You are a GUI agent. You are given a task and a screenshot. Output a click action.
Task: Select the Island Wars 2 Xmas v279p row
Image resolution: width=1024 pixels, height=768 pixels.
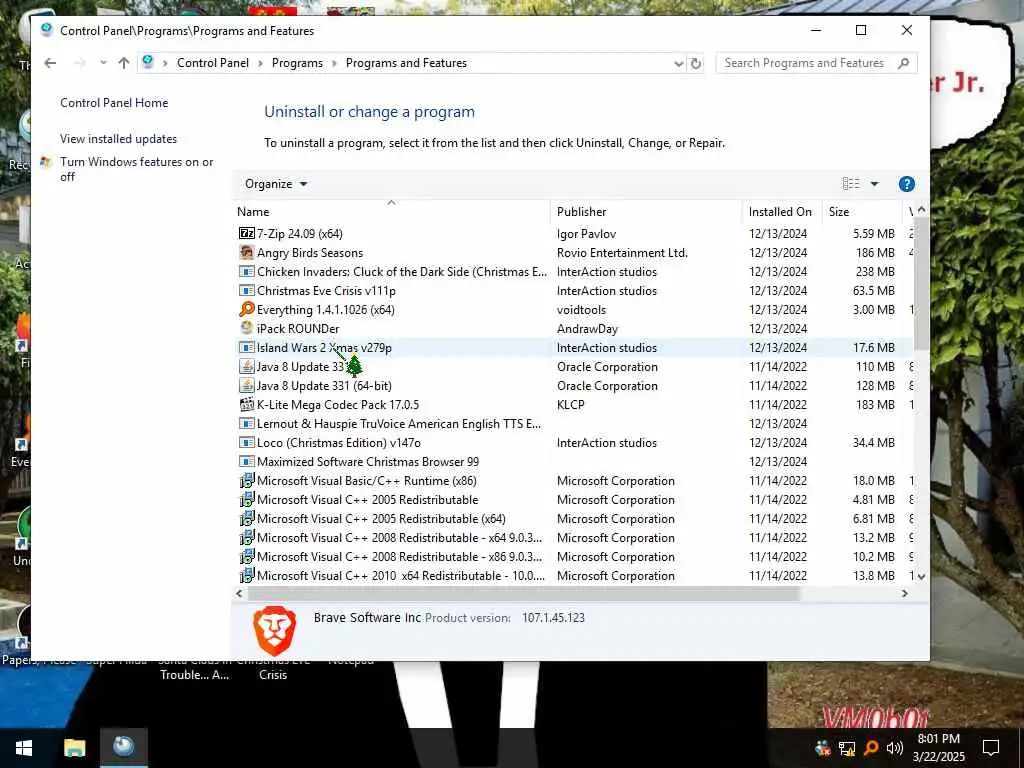pyautogui.click(x=573, y=347)
